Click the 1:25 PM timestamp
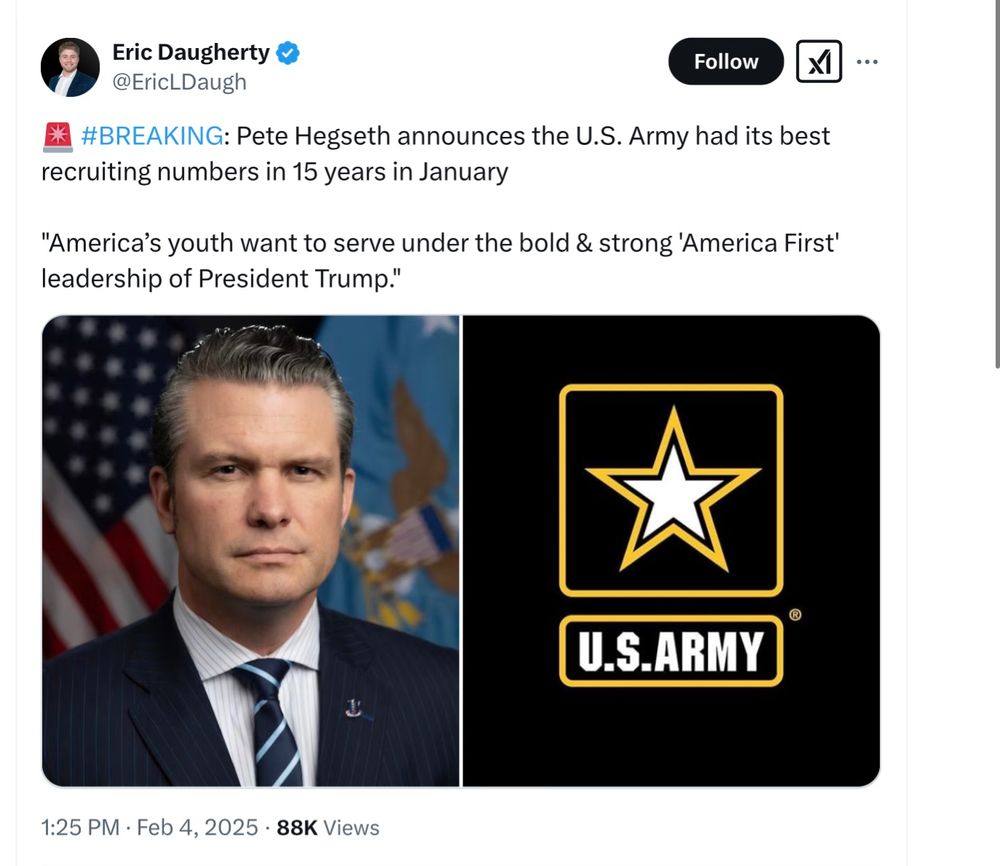The width and height of the screenshot is (1000, 866). coord(79,828)
